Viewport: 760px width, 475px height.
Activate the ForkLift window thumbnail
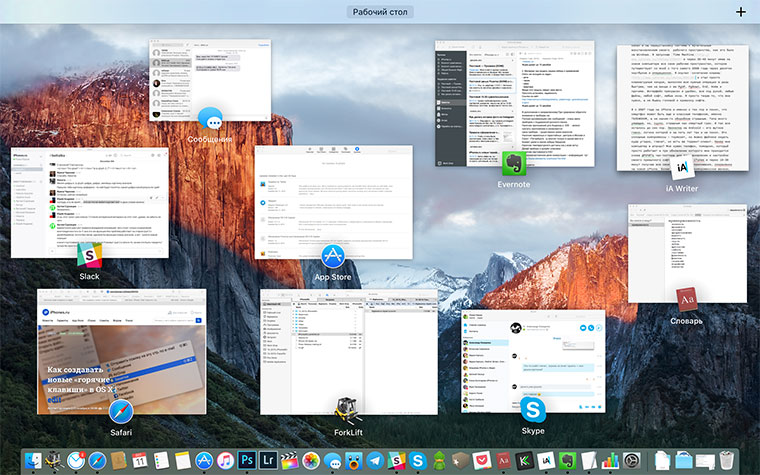pyautogui.click(x=348, y=352)
